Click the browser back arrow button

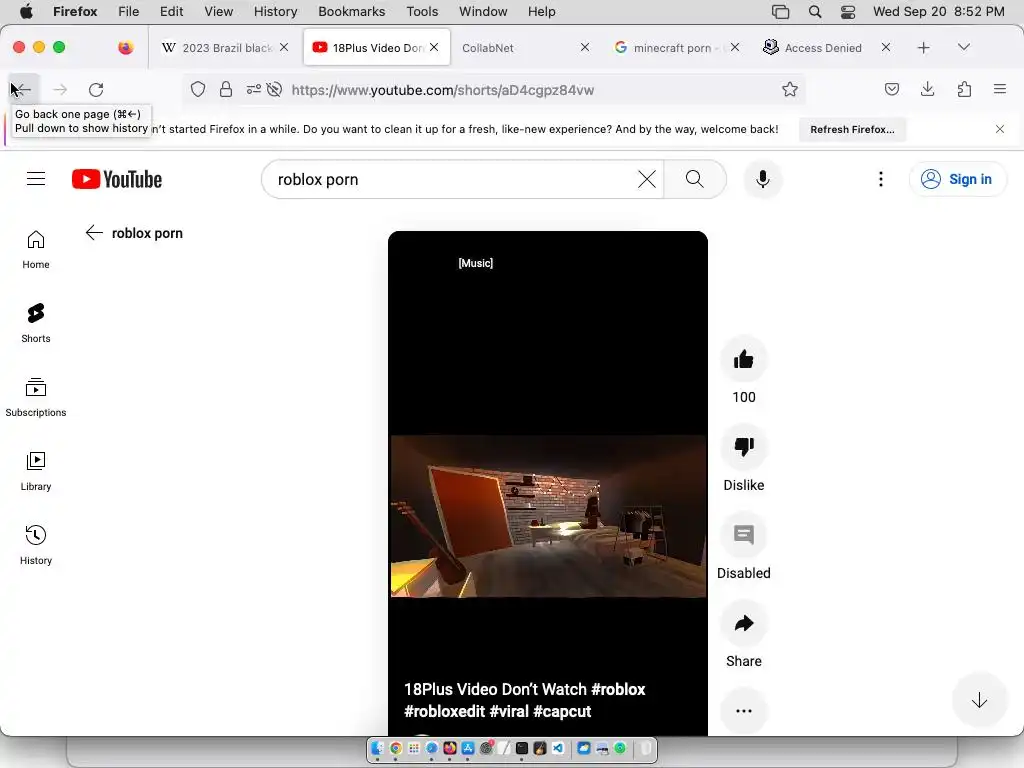pyautogui.click(x=22, y=89)
